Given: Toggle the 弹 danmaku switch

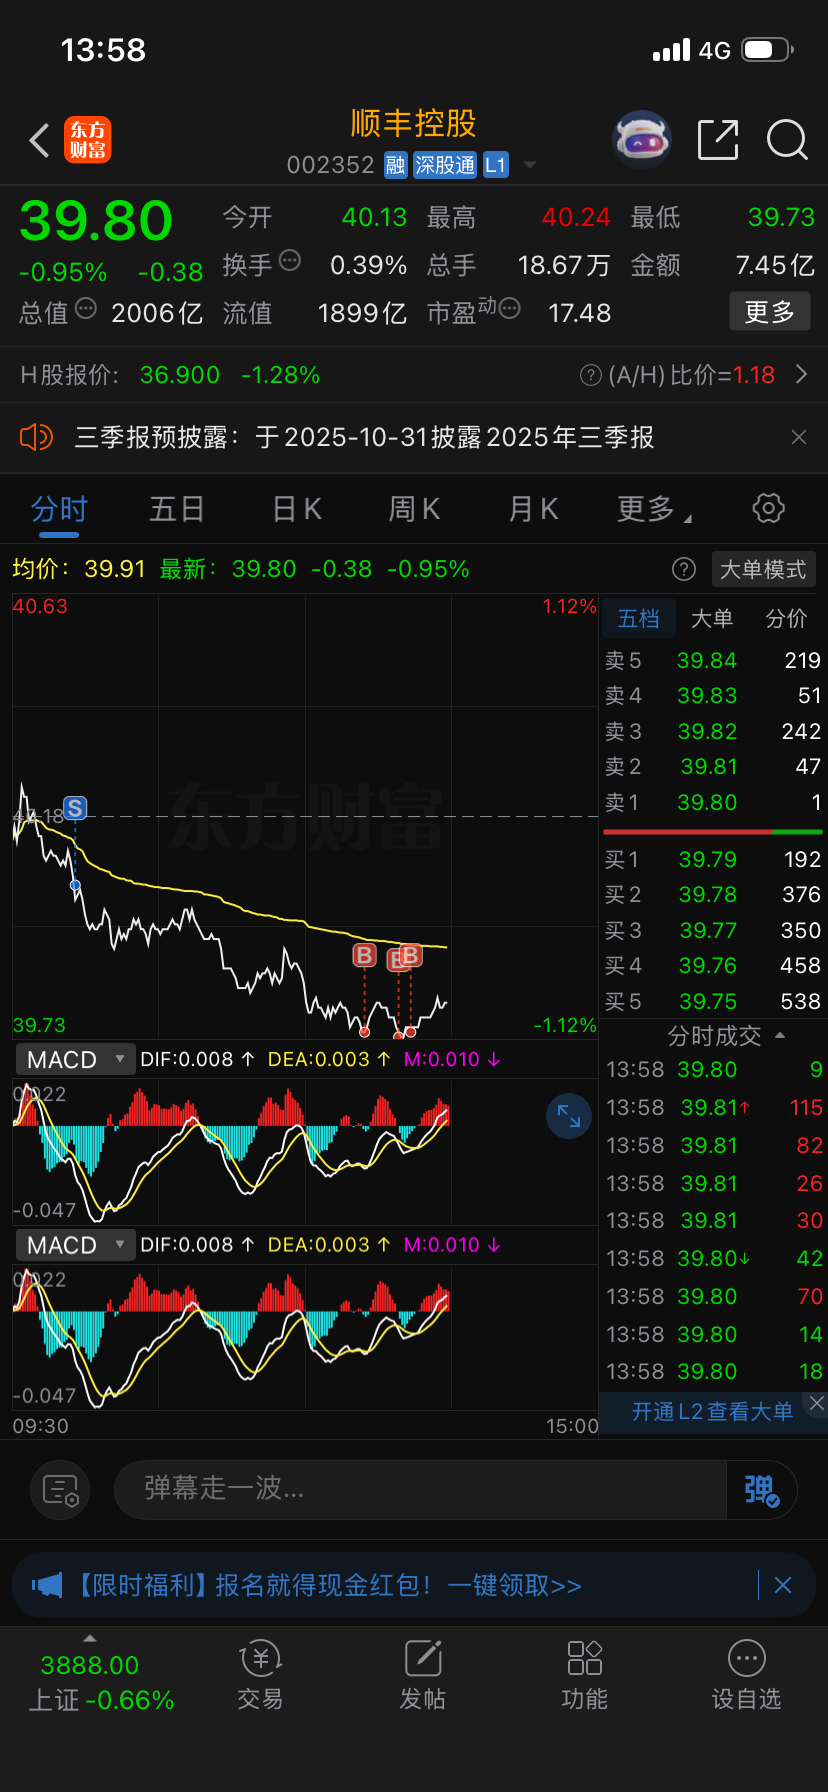Looking at the screenshot, I should (x=761, y=1490).
